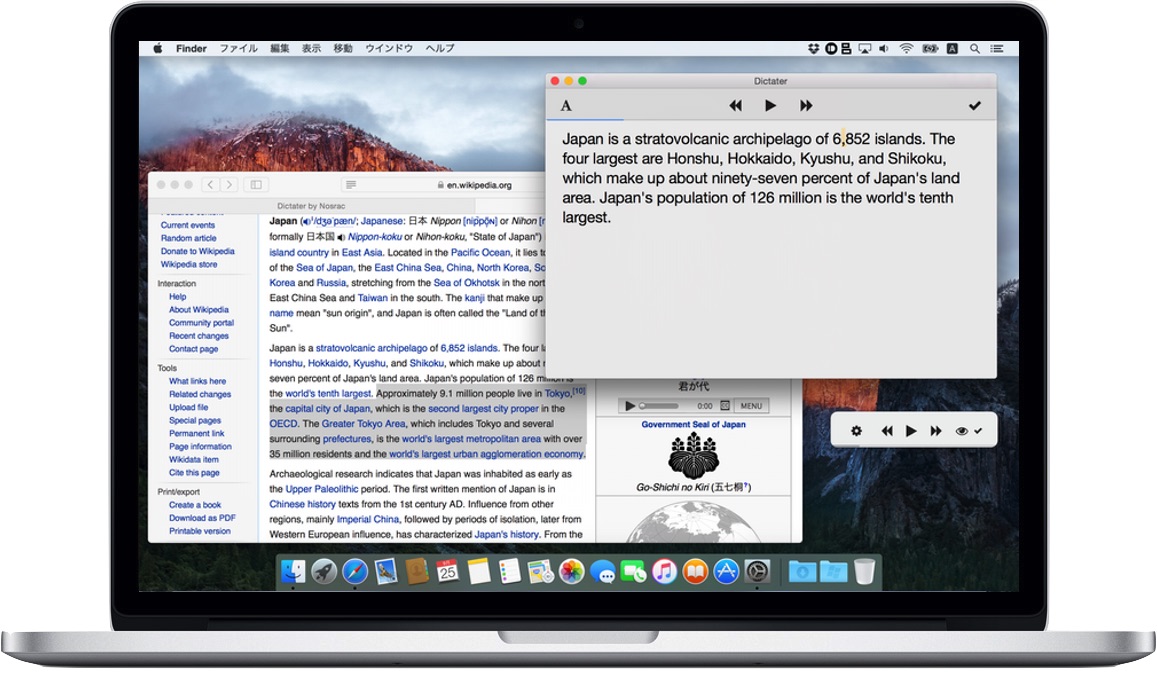The image size is (1157, 677).
Task: Rewind using the floating mini player
Action: (887, 430)
